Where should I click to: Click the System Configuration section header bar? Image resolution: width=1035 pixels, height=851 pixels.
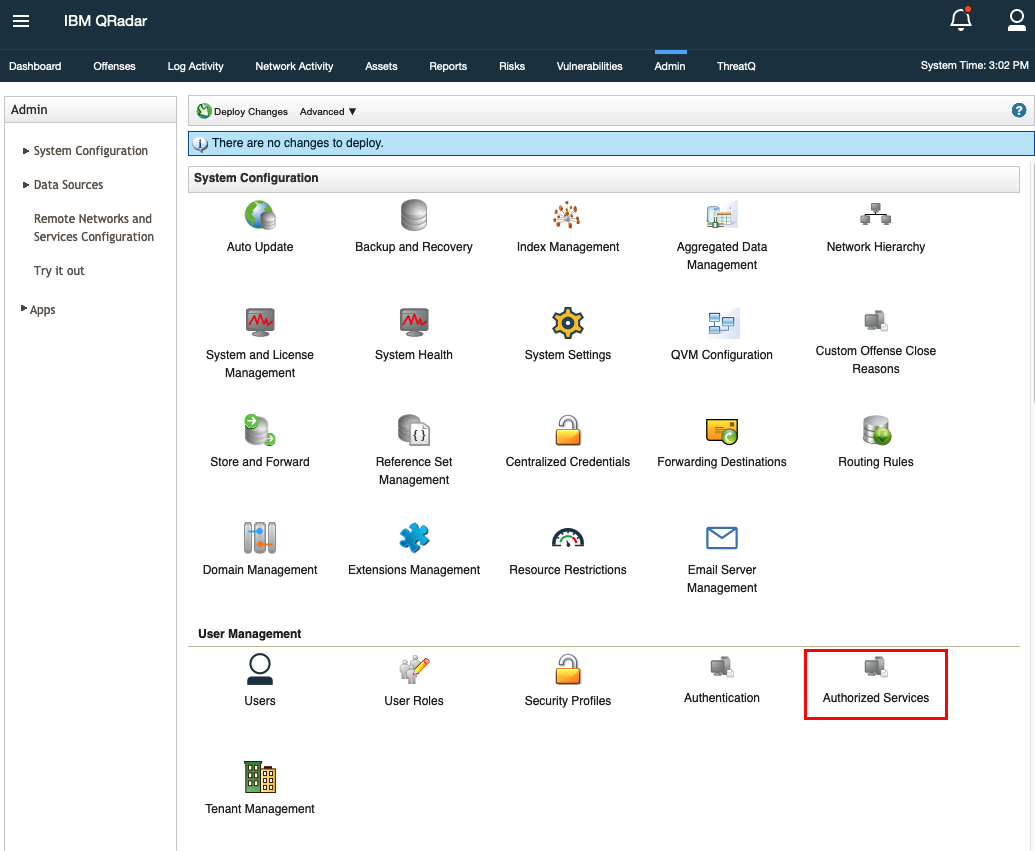[x=603, y=179]
